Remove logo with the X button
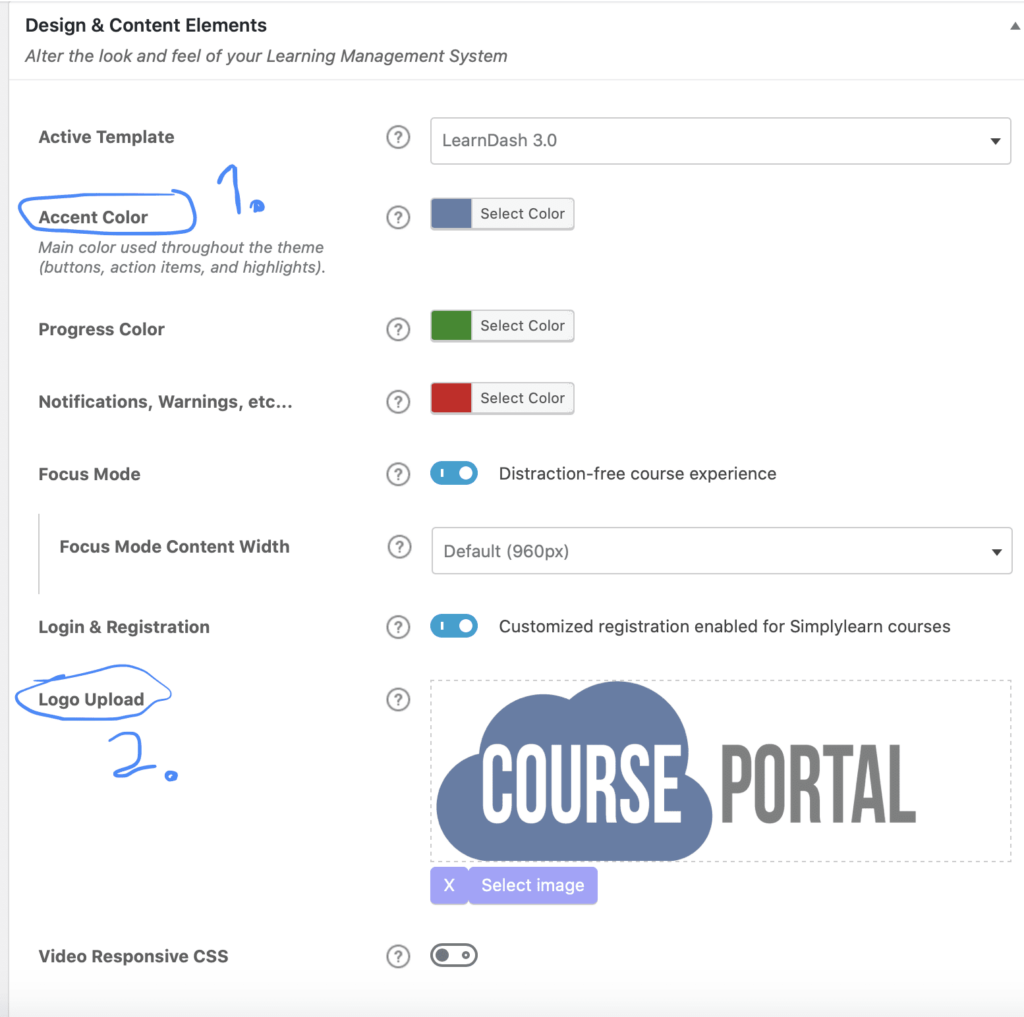The height and width of the screenshot is (1017, 1024). [x=449, y=886]
